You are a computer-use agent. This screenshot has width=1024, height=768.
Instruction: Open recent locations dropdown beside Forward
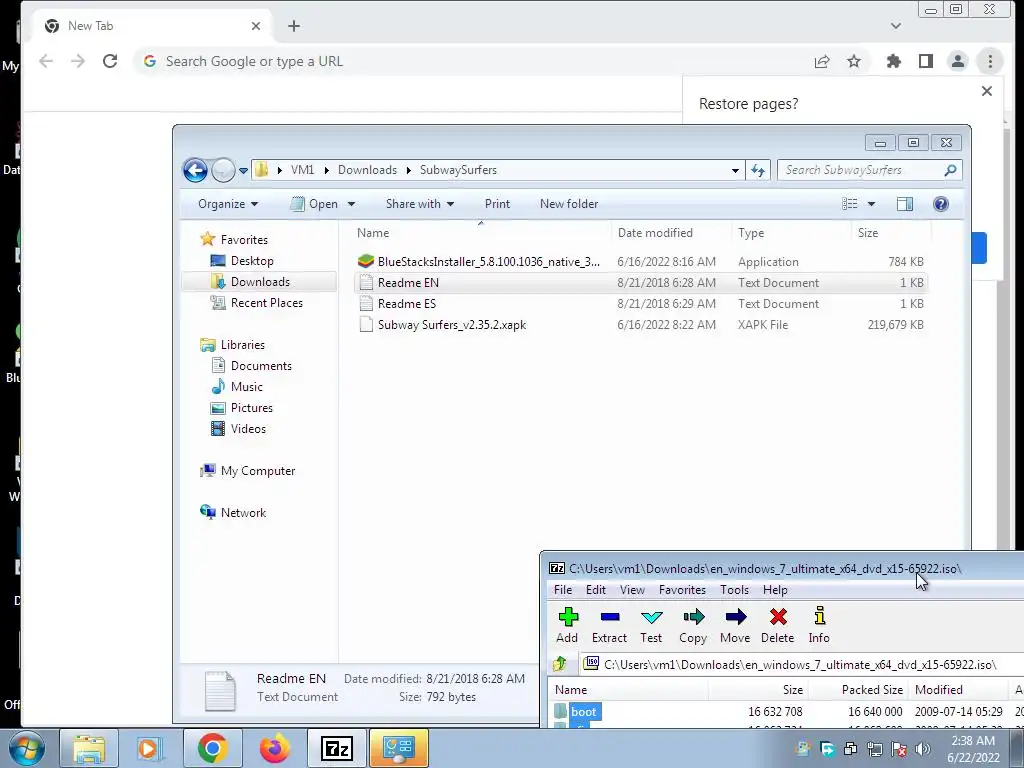point(243,170)
